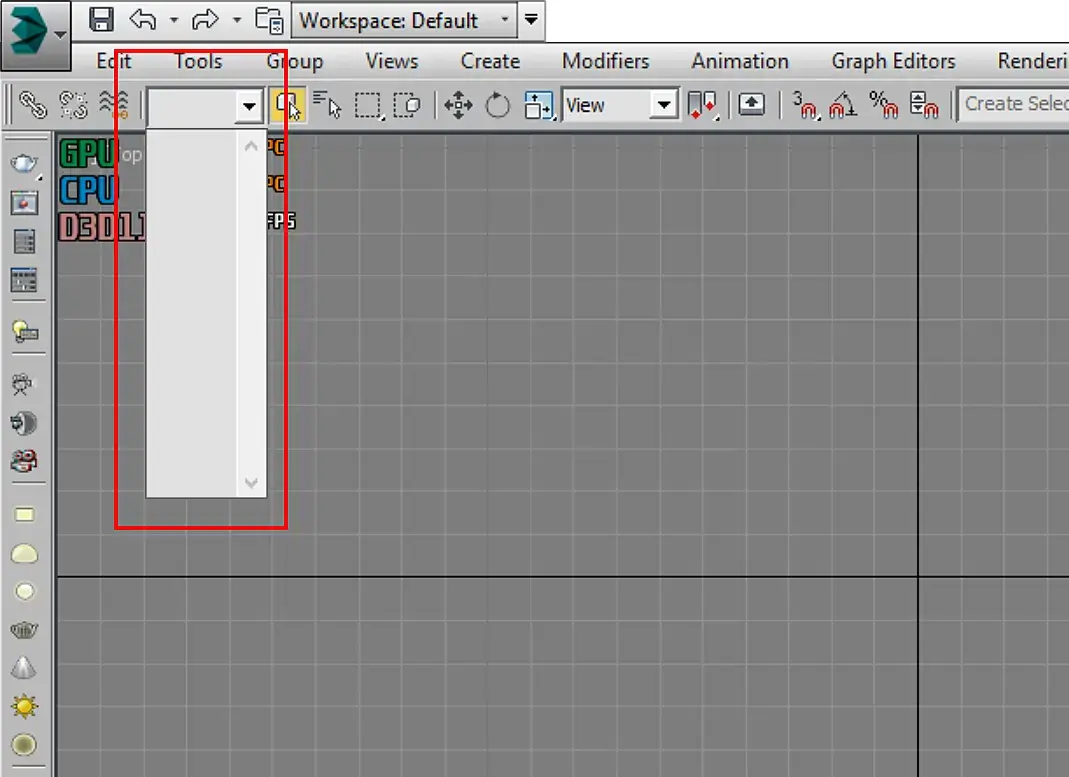Screen dimensions: 1069x777
Task: Toggle the Angle Snap magnet button
Action: (x=843, y=106)
